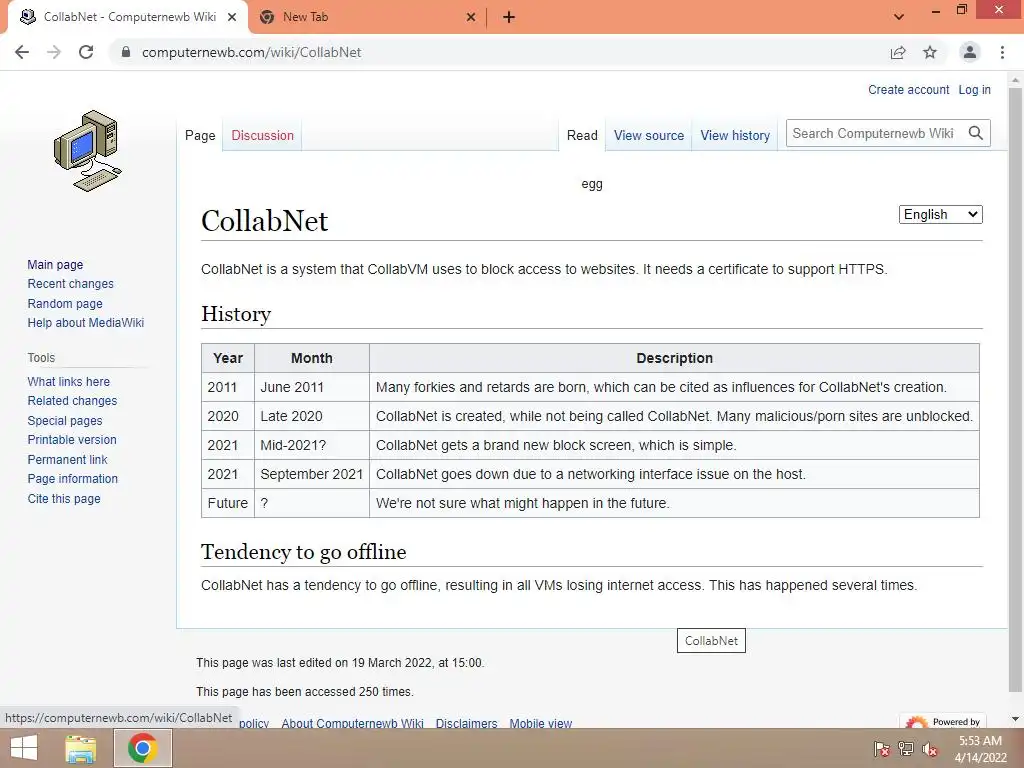This screenshot has height=768, width=1024.
Task: Open File Explorer from taskbar
Action: 81,748
